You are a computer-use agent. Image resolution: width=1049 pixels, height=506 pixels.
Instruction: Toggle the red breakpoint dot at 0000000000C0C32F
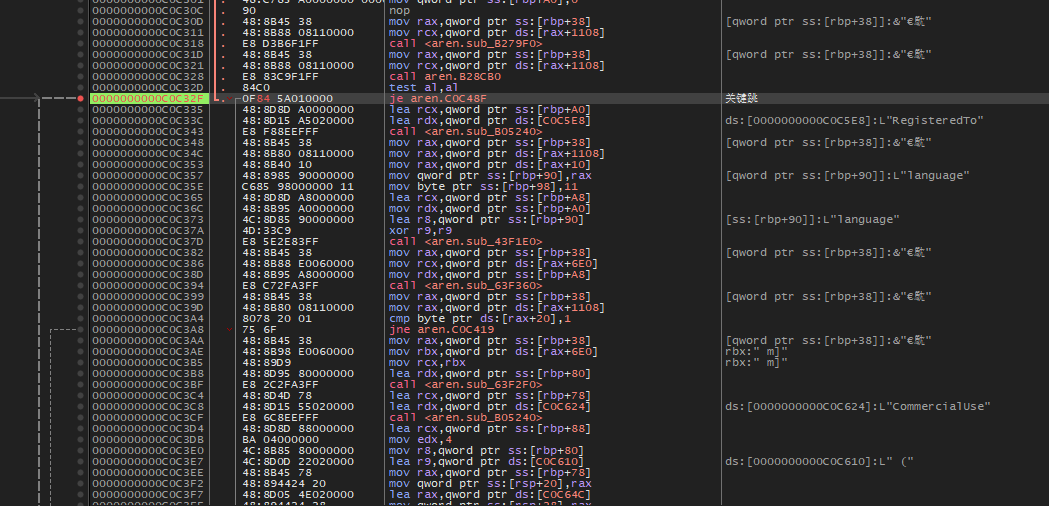[80, 98]
